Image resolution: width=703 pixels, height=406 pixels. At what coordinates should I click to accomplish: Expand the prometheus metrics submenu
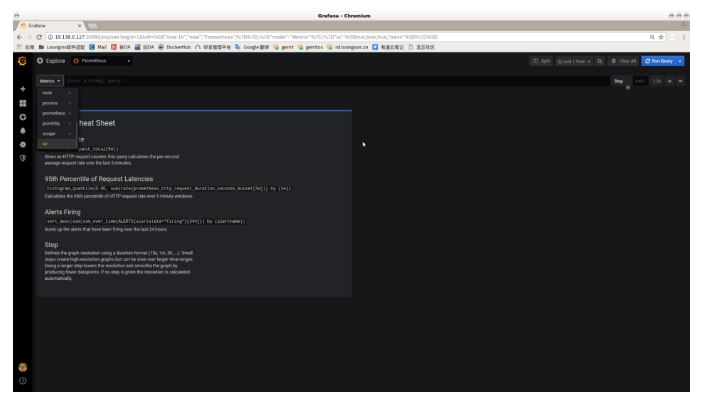(56, 113)
